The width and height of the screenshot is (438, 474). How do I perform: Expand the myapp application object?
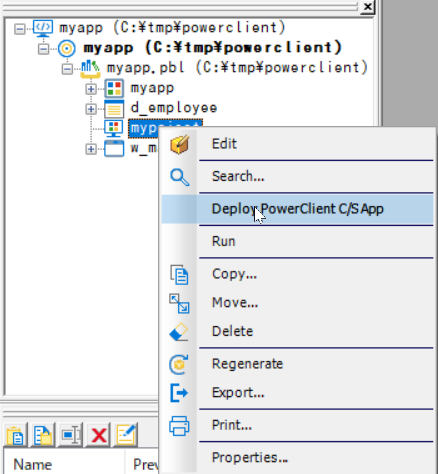pyautogui.click(x=91, y=89)
